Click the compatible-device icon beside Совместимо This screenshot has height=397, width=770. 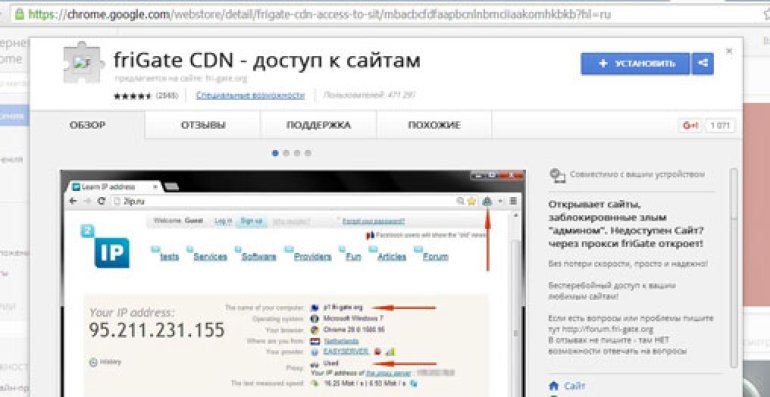click(x=557, y=175)
